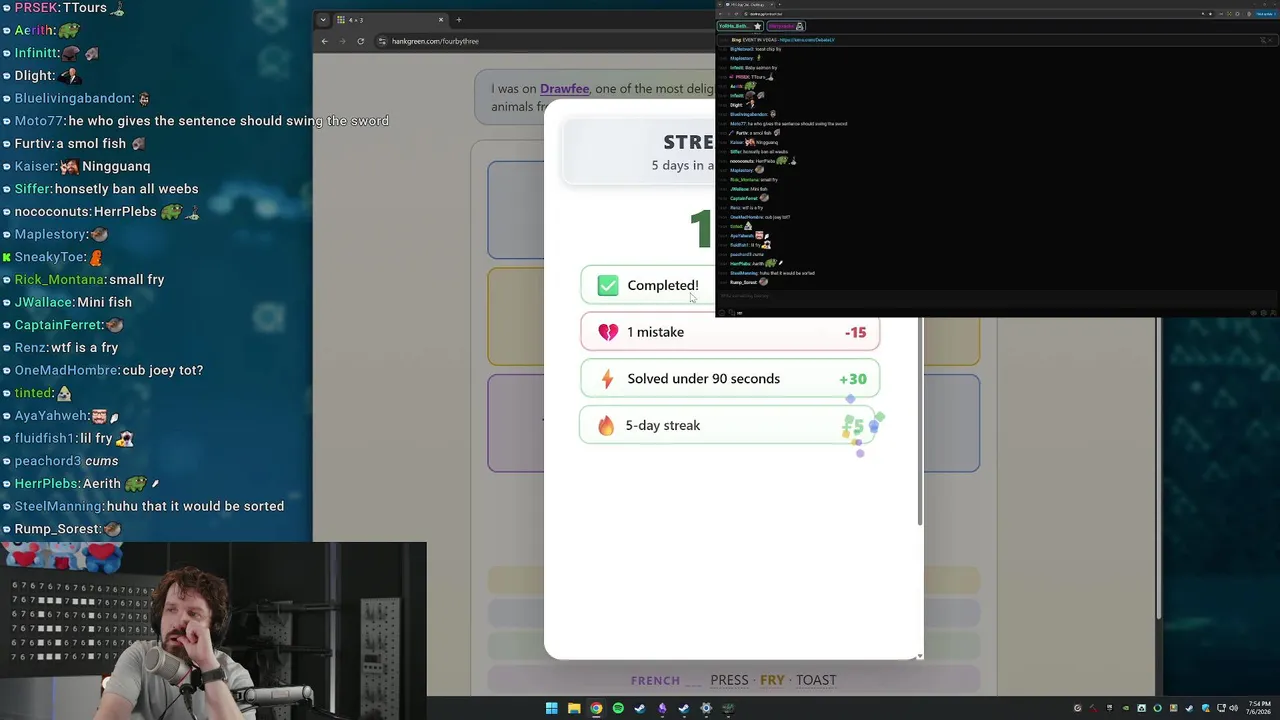Open the taskbar clock showing 7:54 PM

pos(1259,708)
